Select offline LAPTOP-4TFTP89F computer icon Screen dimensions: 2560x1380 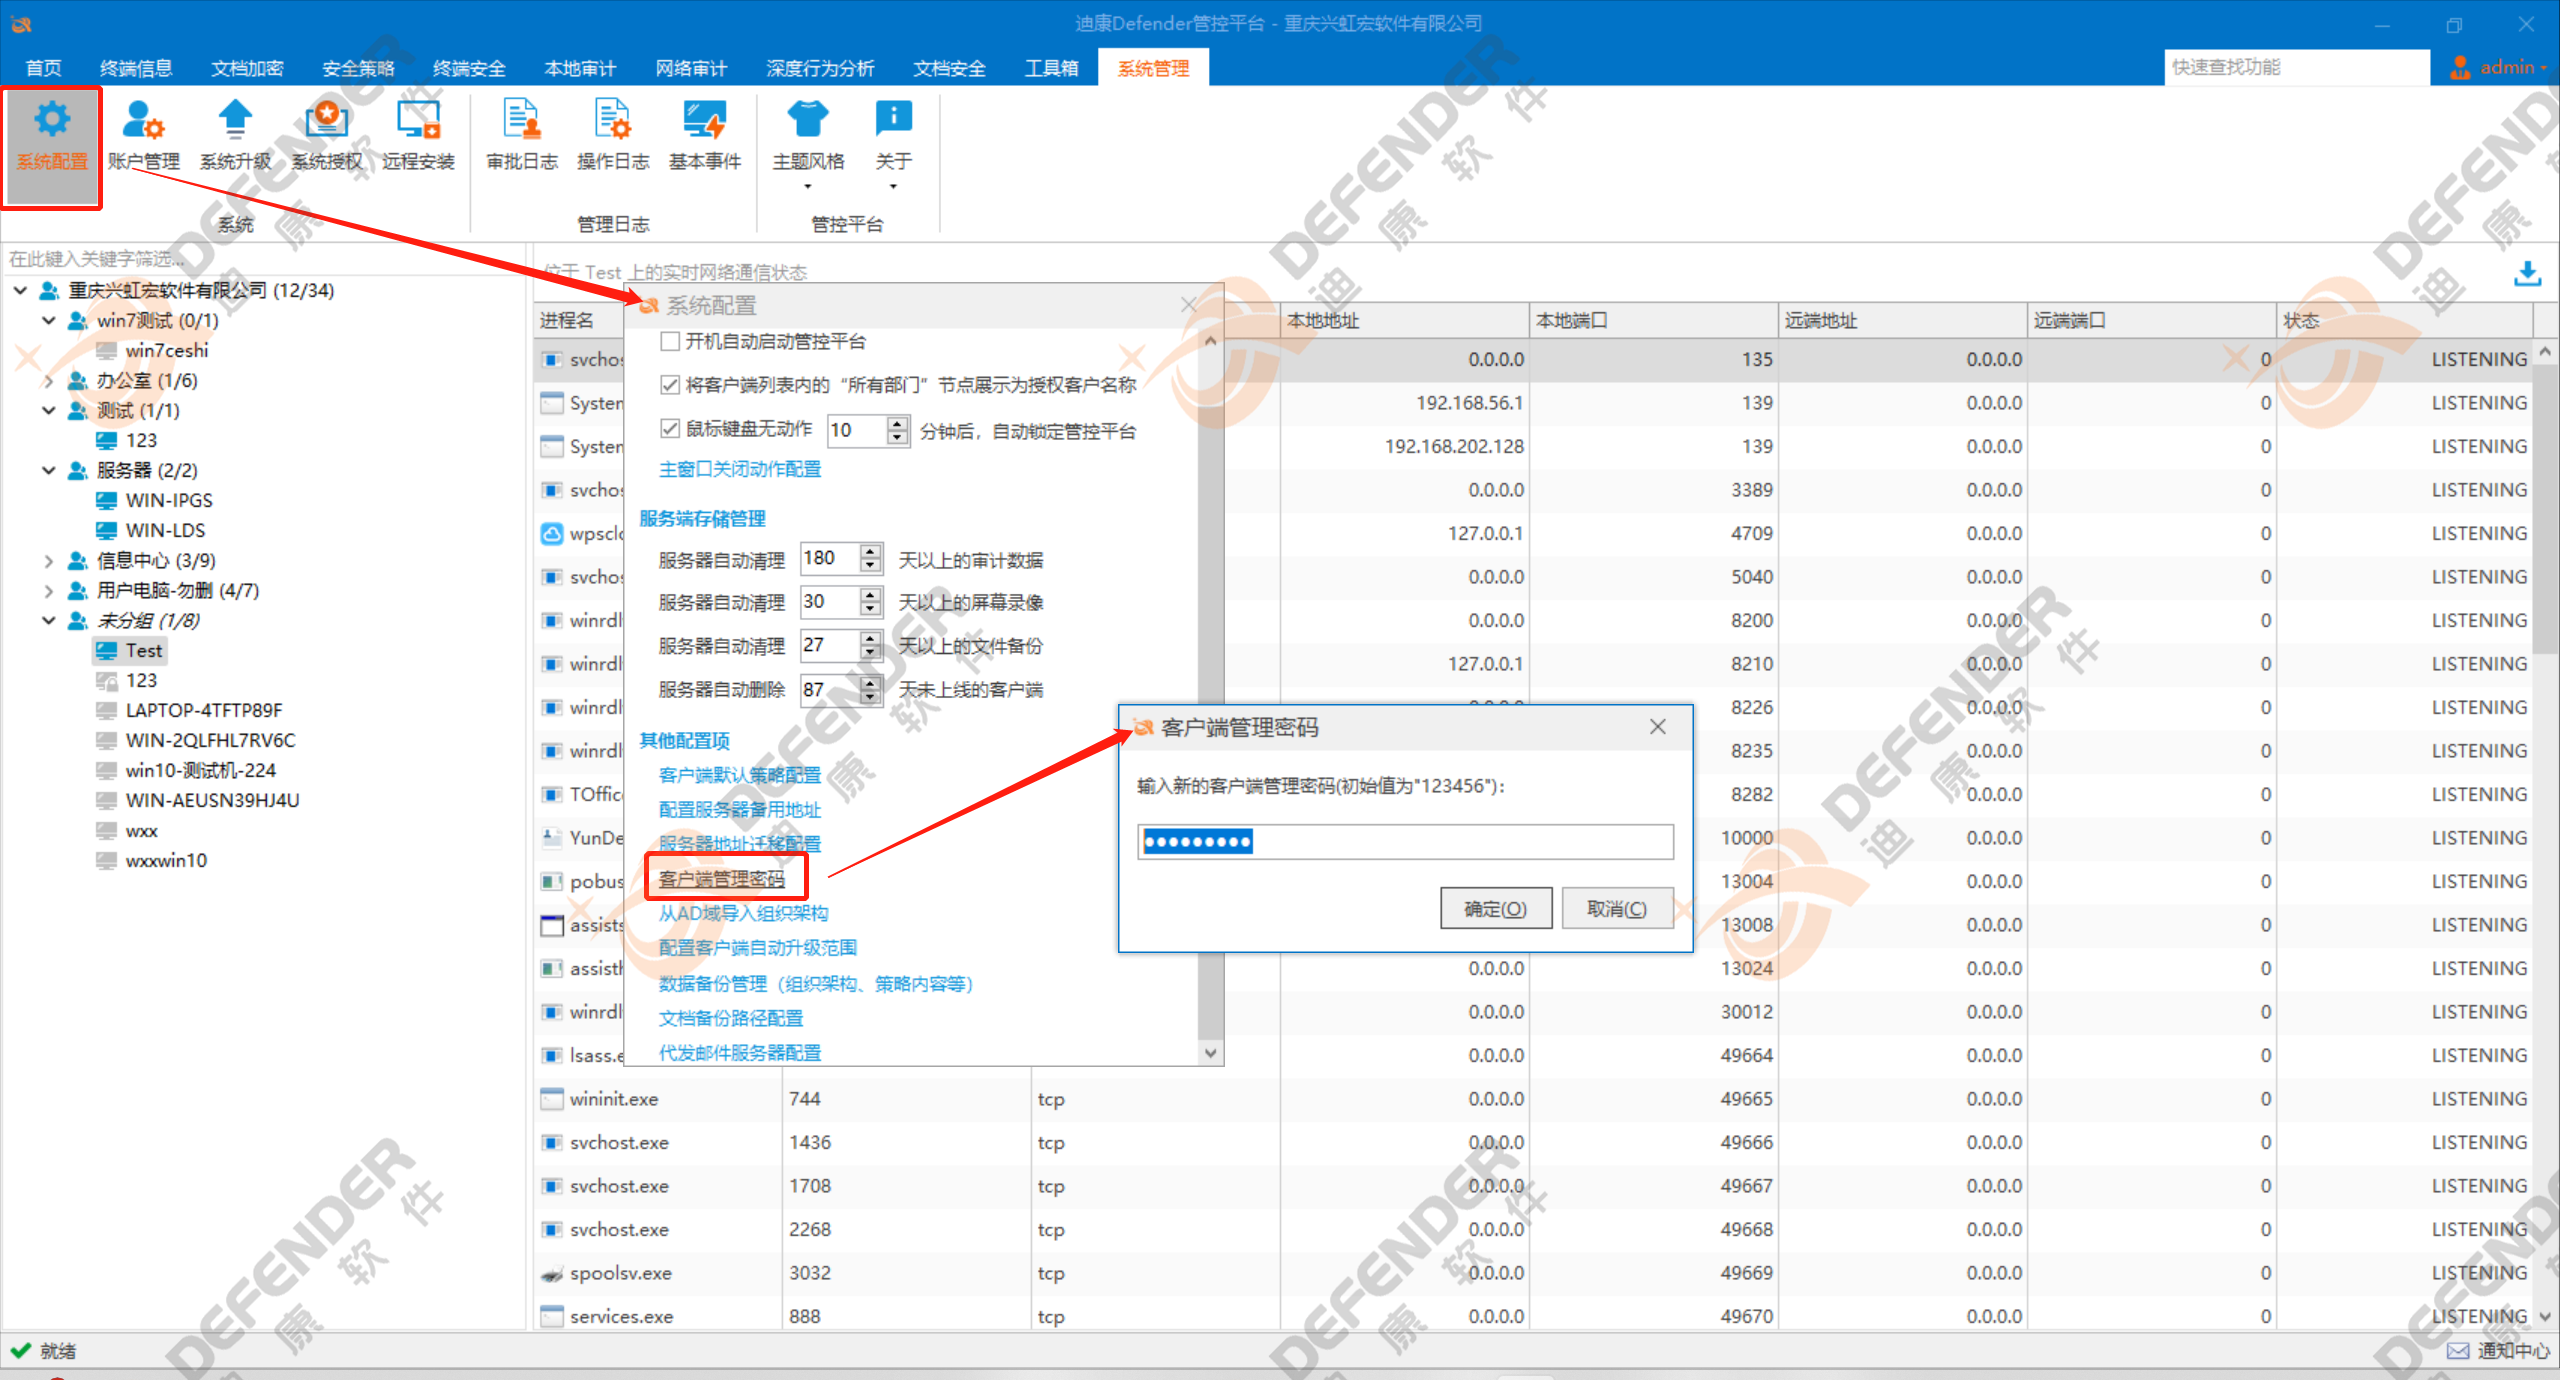click(x=107, y=711)
